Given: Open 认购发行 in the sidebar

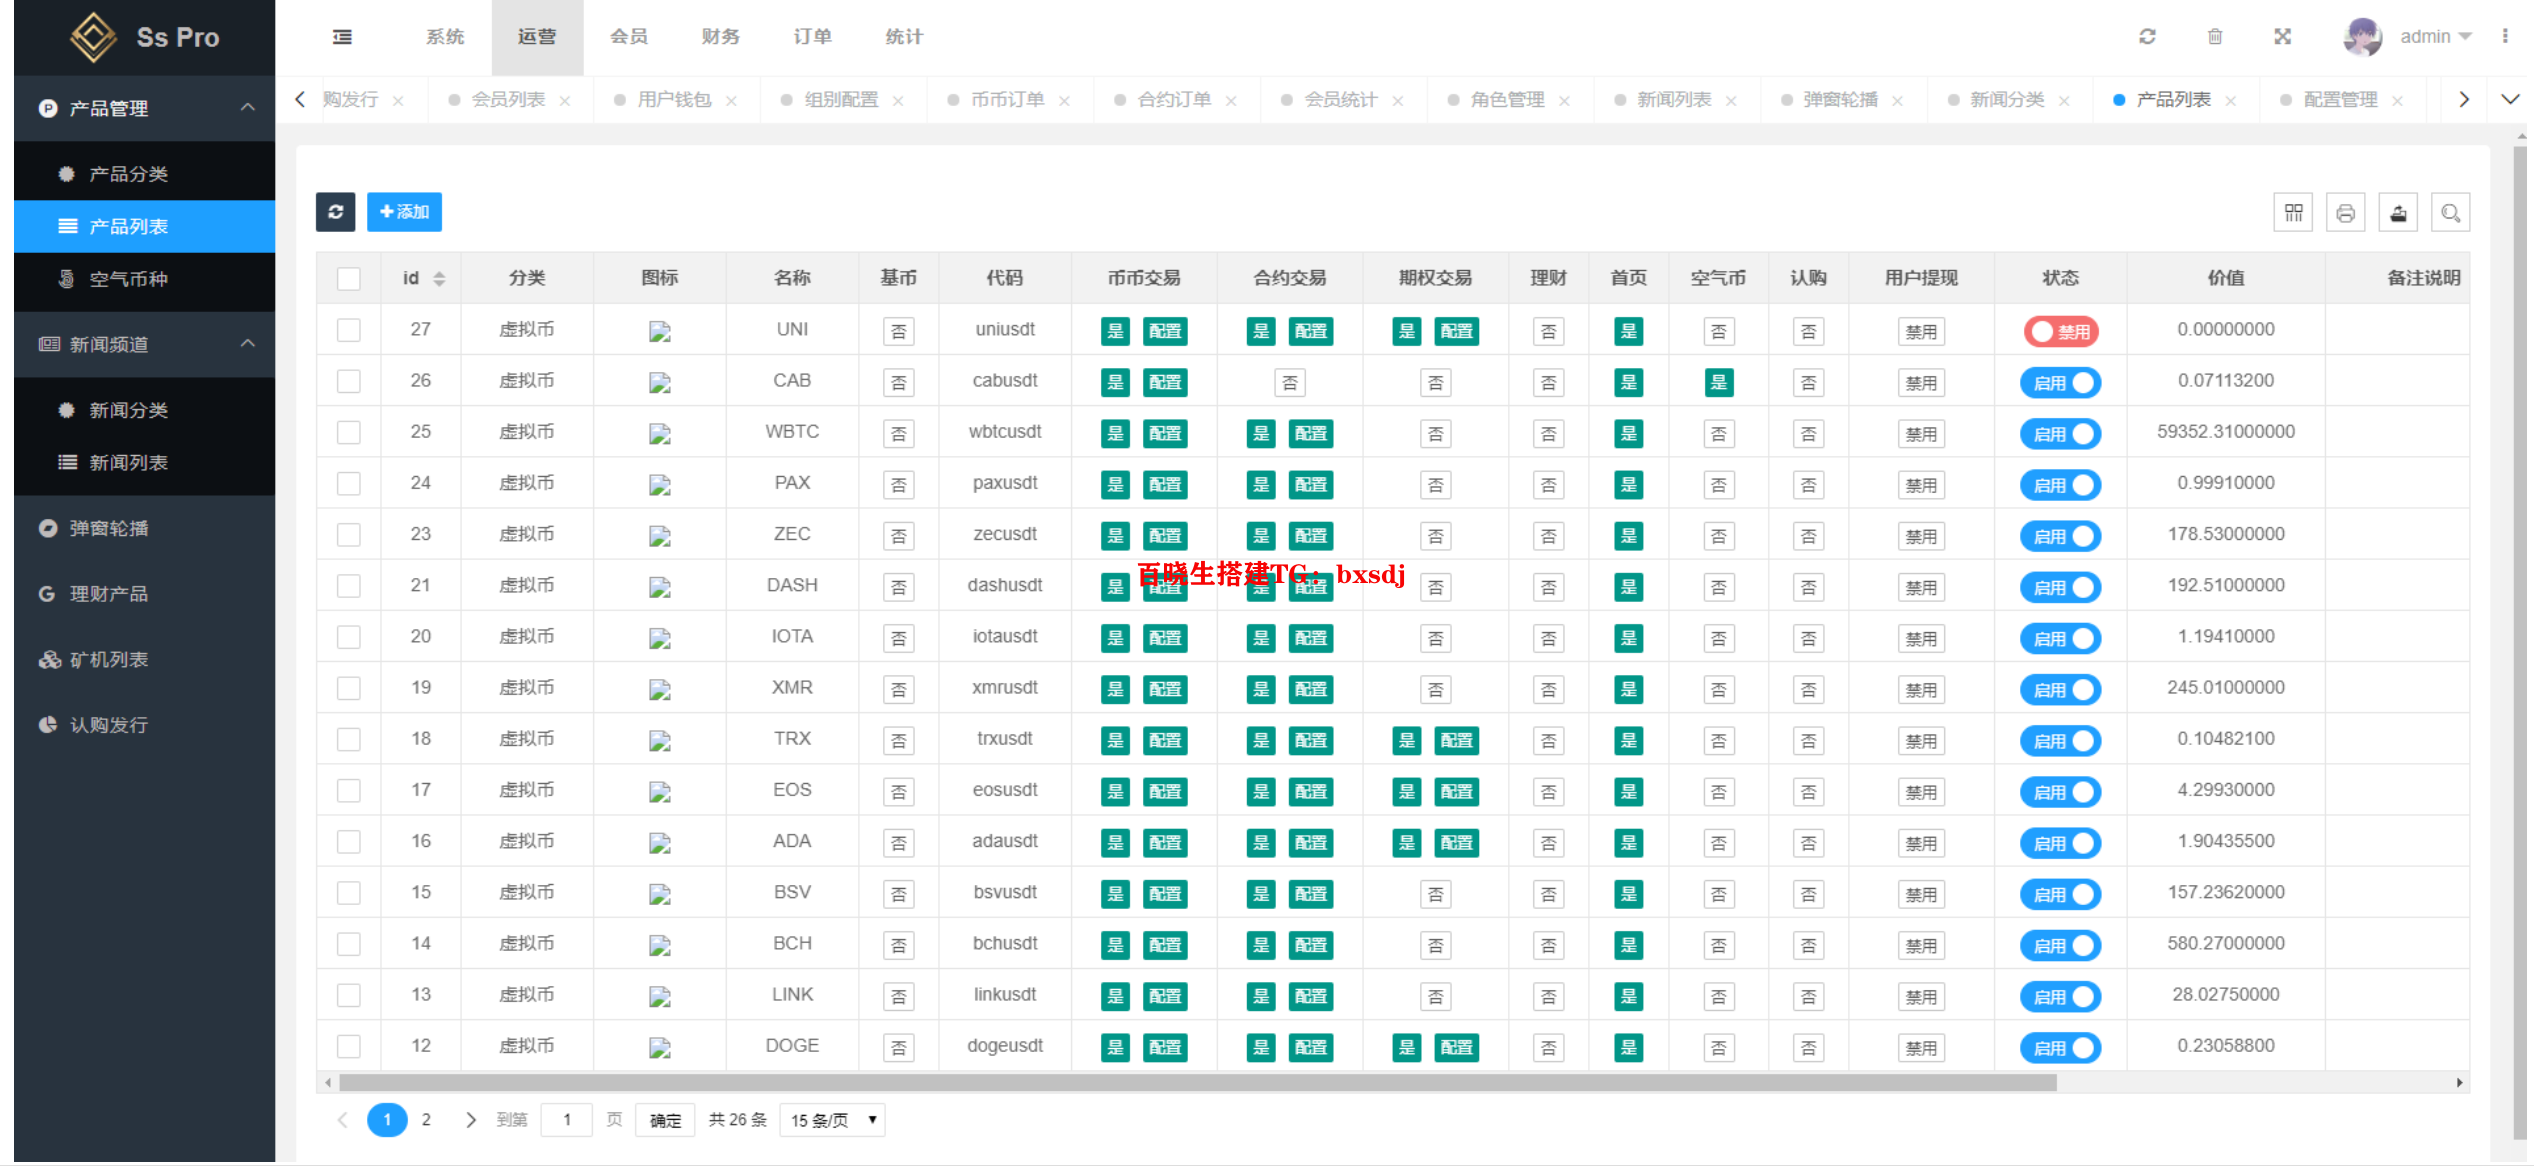Looking at the screenshot, I should (x=109, y=726).
